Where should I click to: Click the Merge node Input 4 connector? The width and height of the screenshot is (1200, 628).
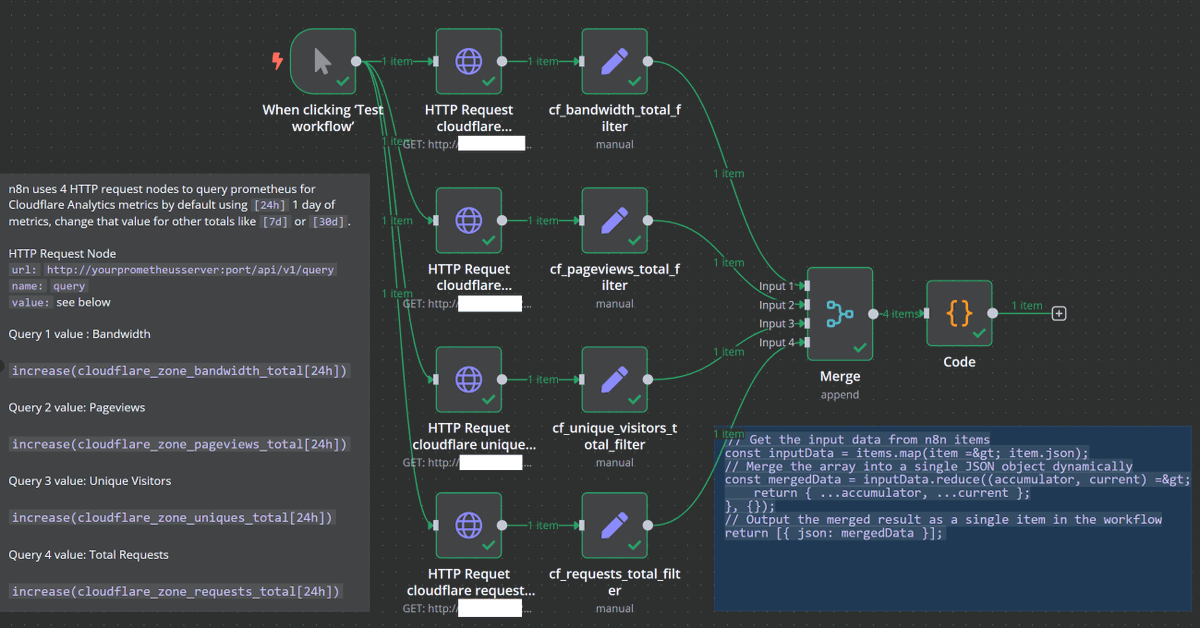point(805,343)
